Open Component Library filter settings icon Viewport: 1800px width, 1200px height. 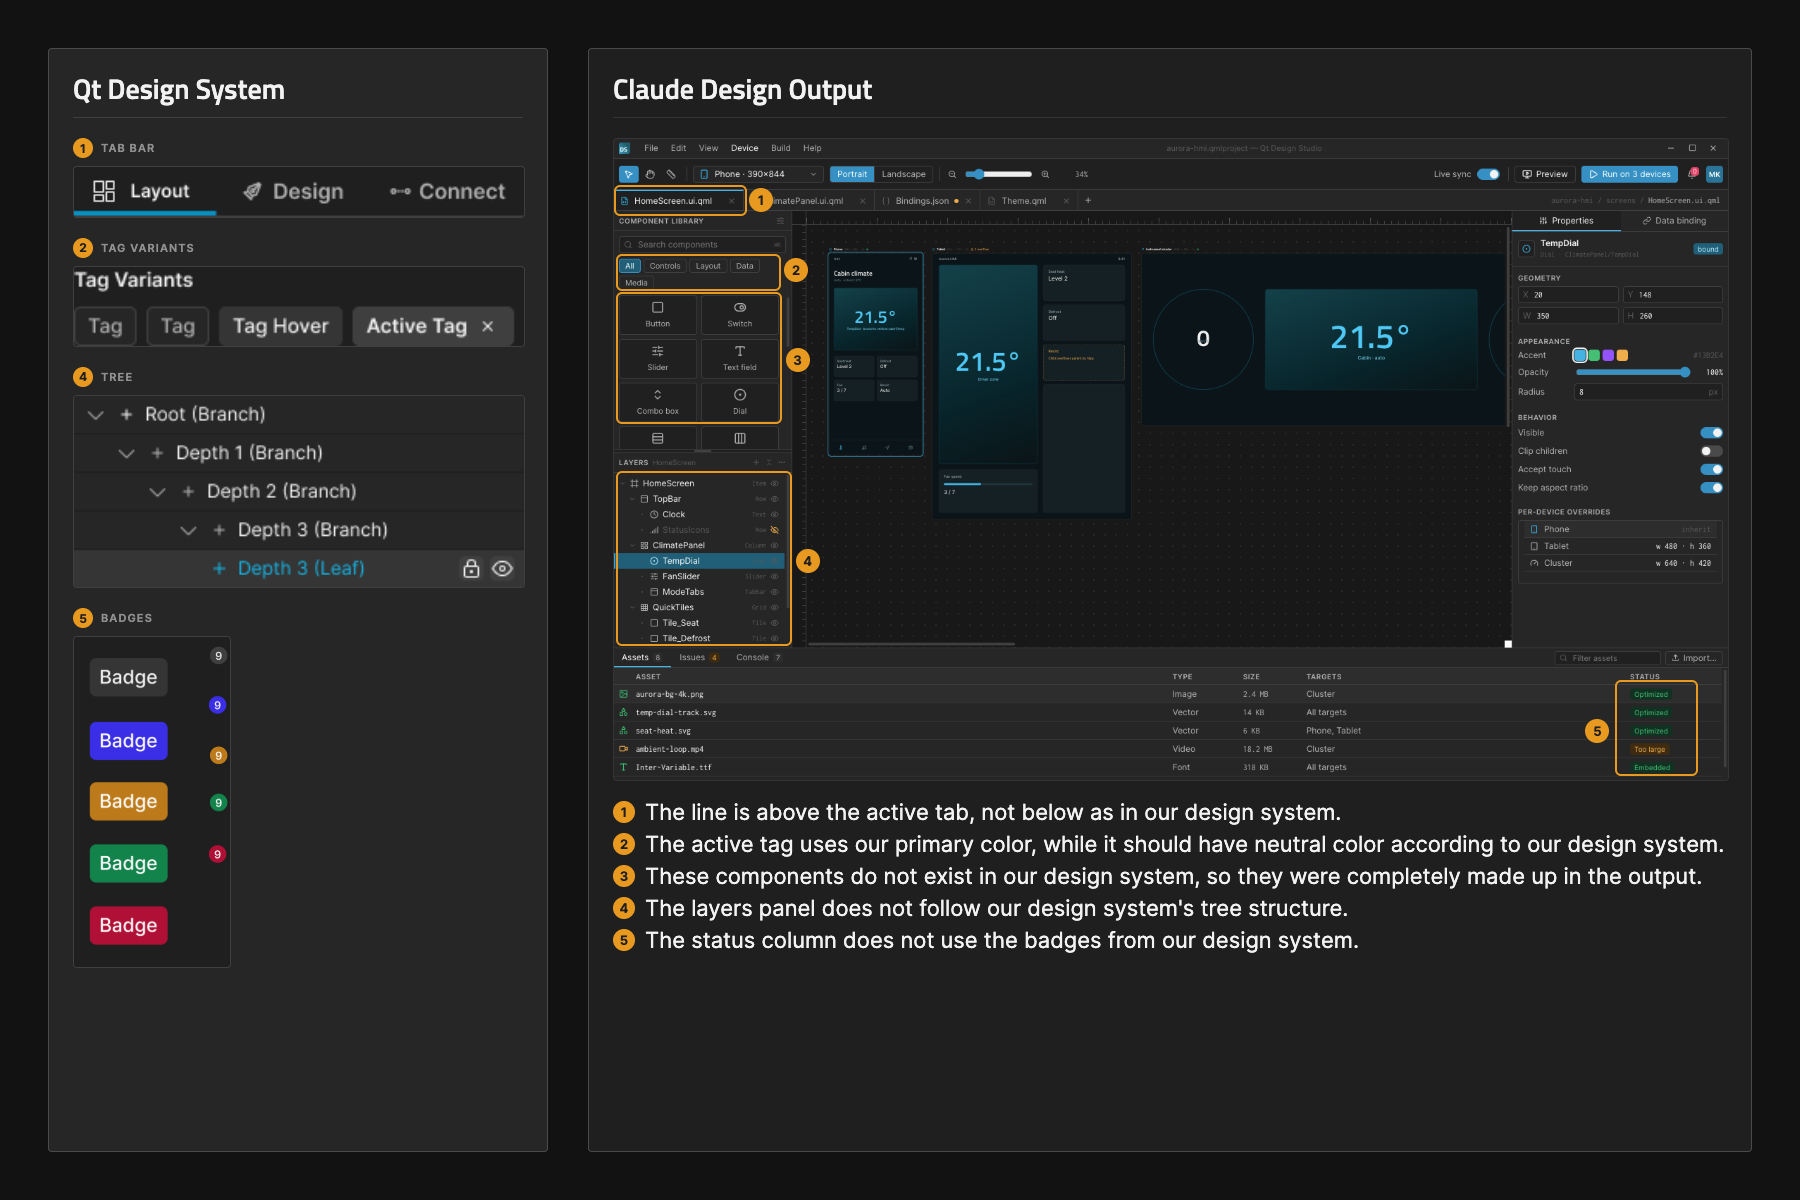(x=780, y=221)
